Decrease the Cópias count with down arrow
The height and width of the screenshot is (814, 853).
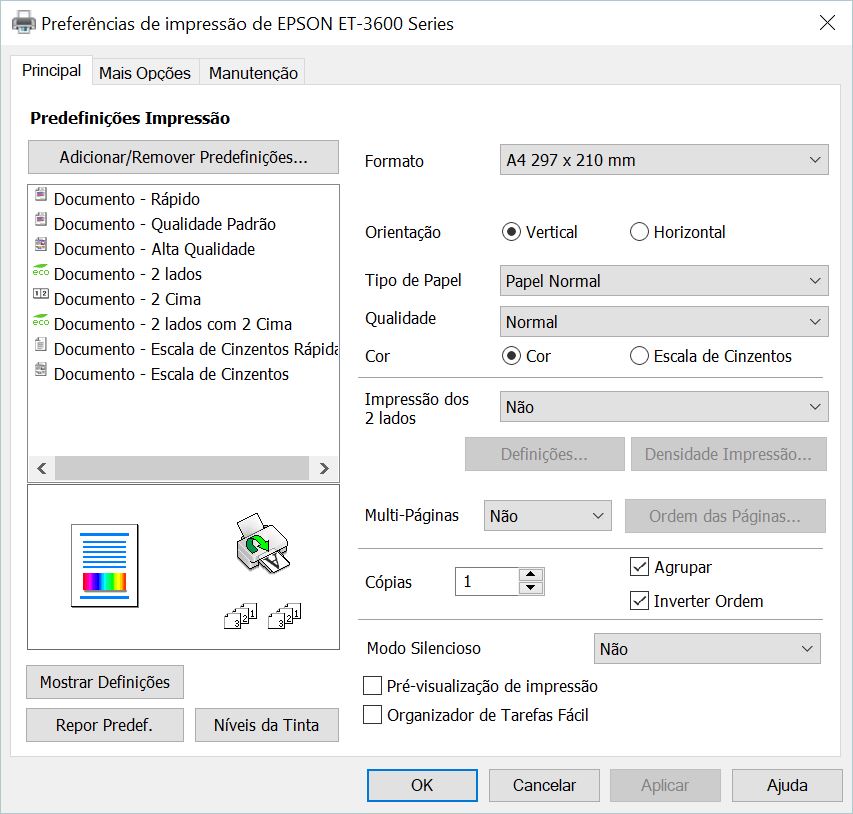tap(531, 588)
